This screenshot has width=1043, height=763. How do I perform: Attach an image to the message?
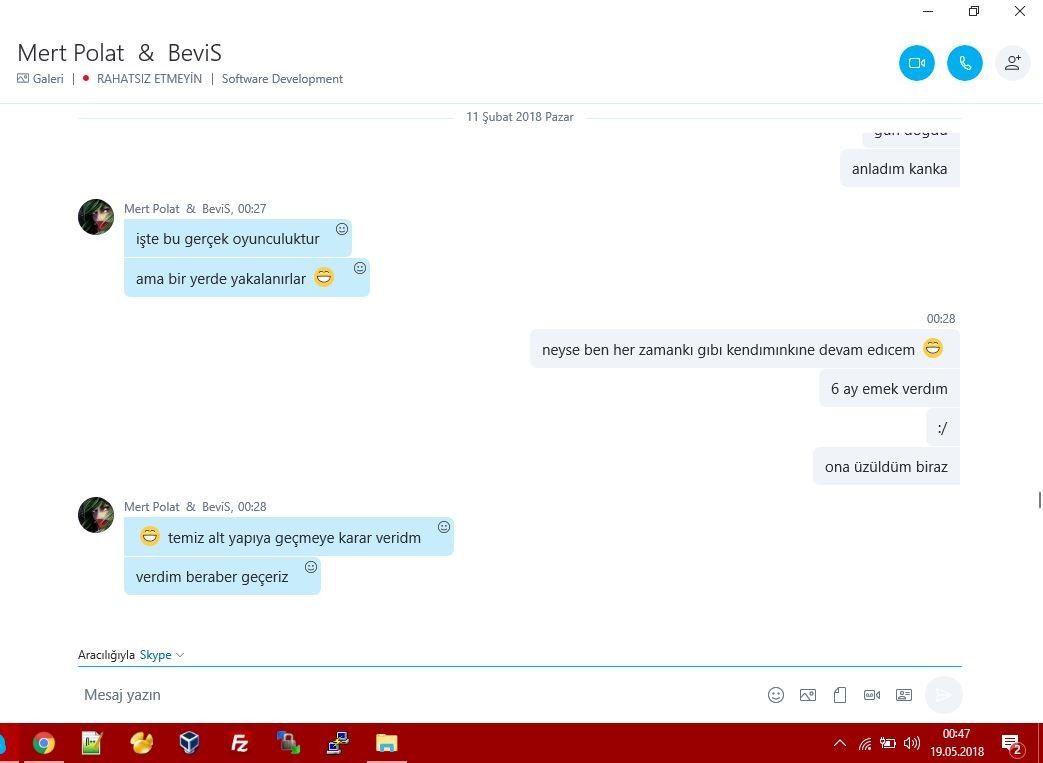coord(808,695)
